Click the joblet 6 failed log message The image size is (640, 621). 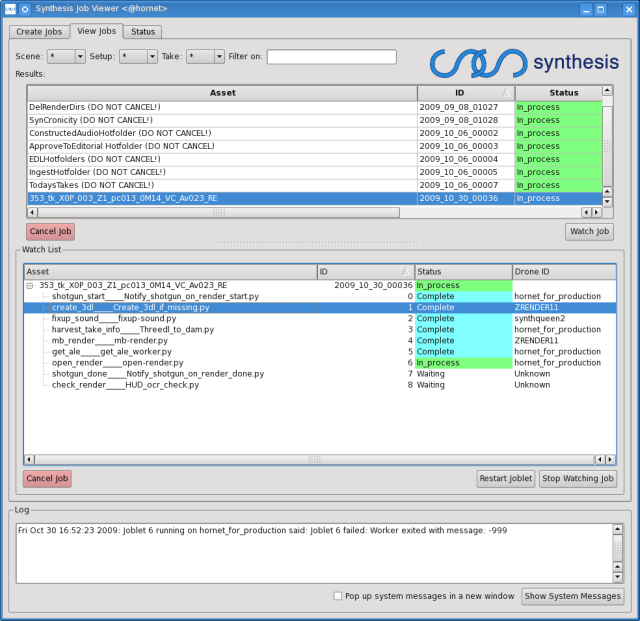262,530
